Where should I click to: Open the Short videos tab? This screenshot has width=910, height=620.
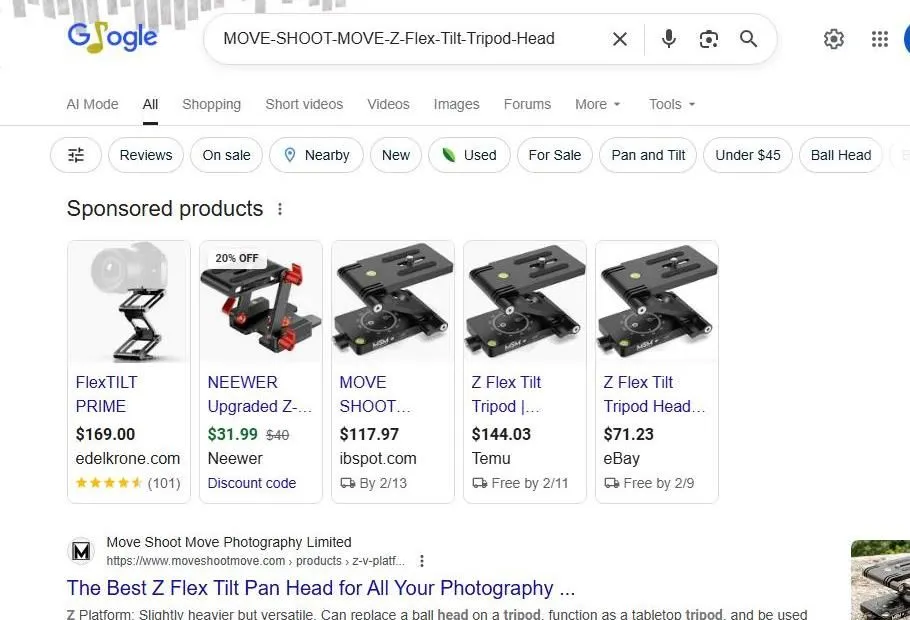pos(304,104)
